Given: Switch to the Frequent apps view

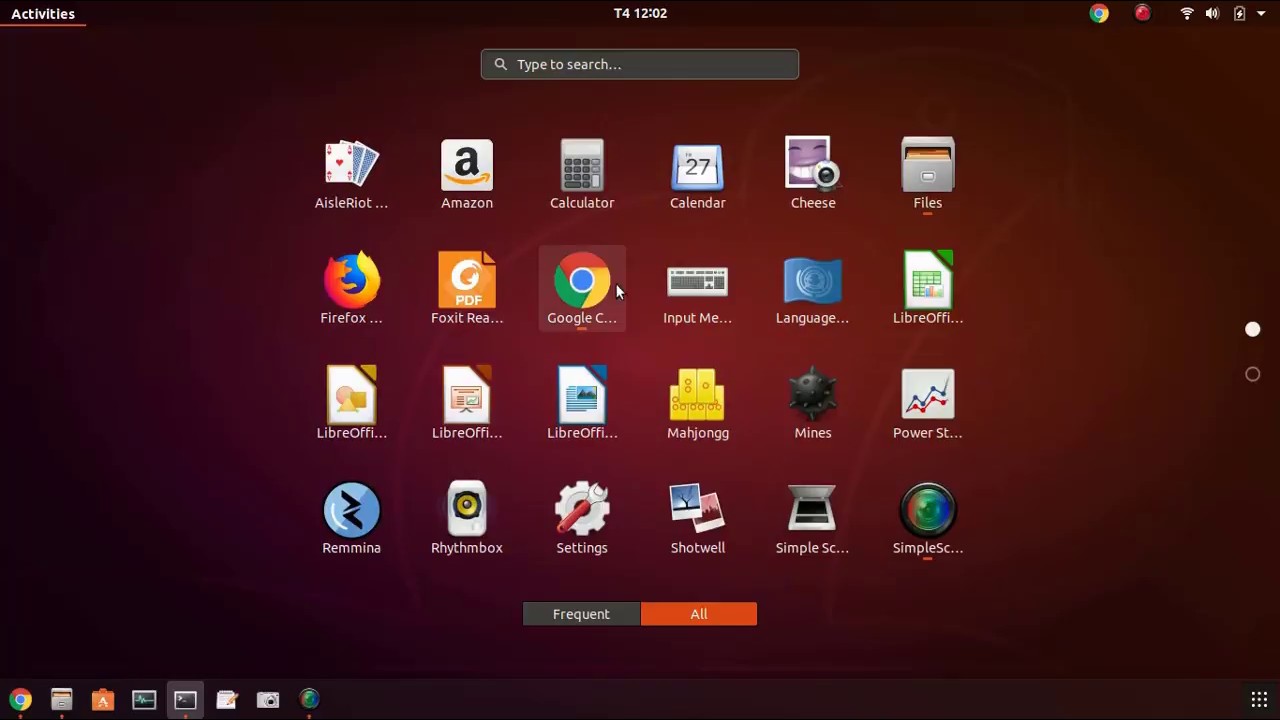Looking at the screenshot, I should 581,614.
